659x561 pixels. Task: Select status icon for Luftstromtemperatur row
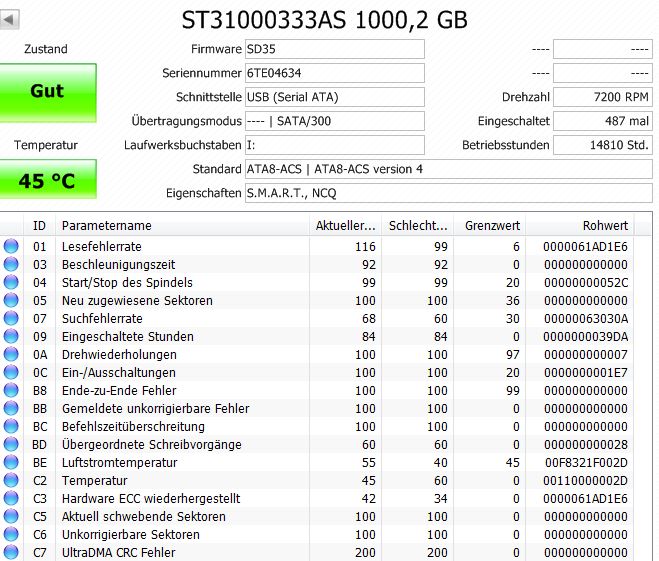point(11,463)
